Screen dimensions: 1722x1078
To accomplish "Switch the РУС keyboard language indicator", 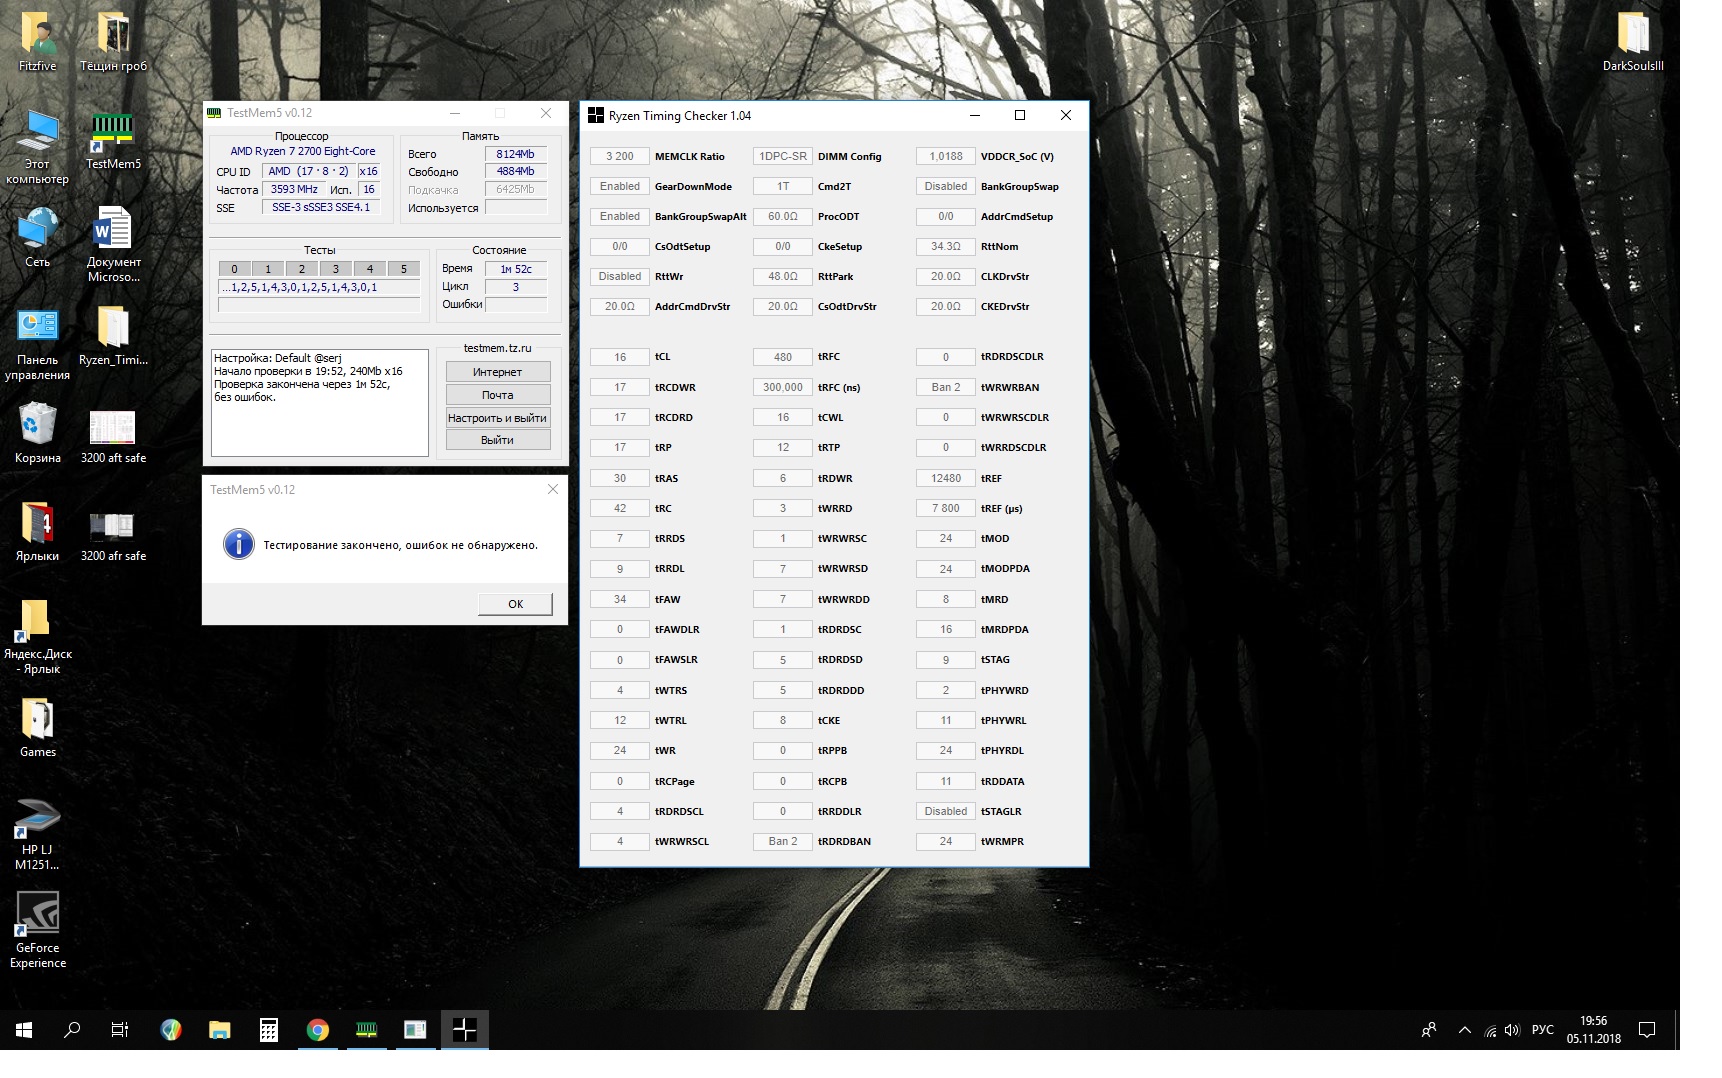I will pyautogui.click(x=1543, y=1029).
